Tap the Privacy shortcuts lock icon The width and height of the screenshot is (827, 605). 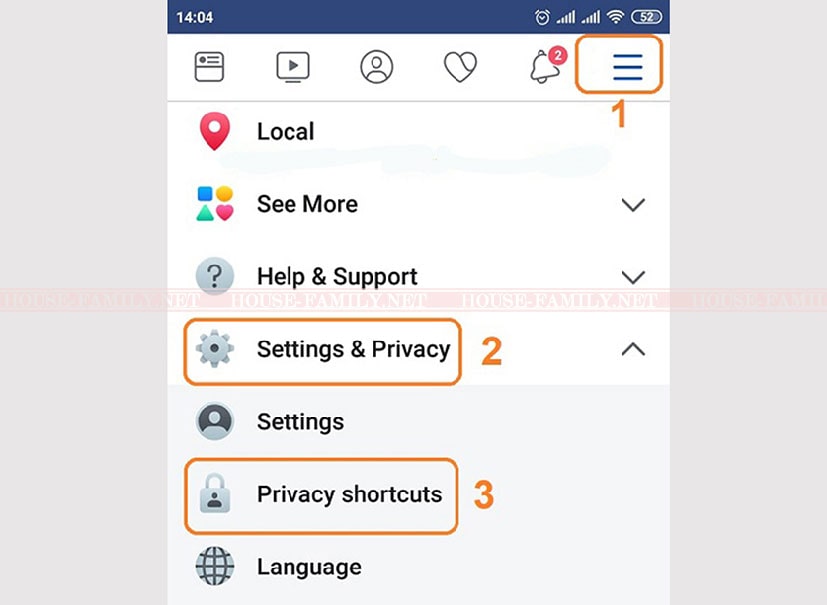(215, 494)
